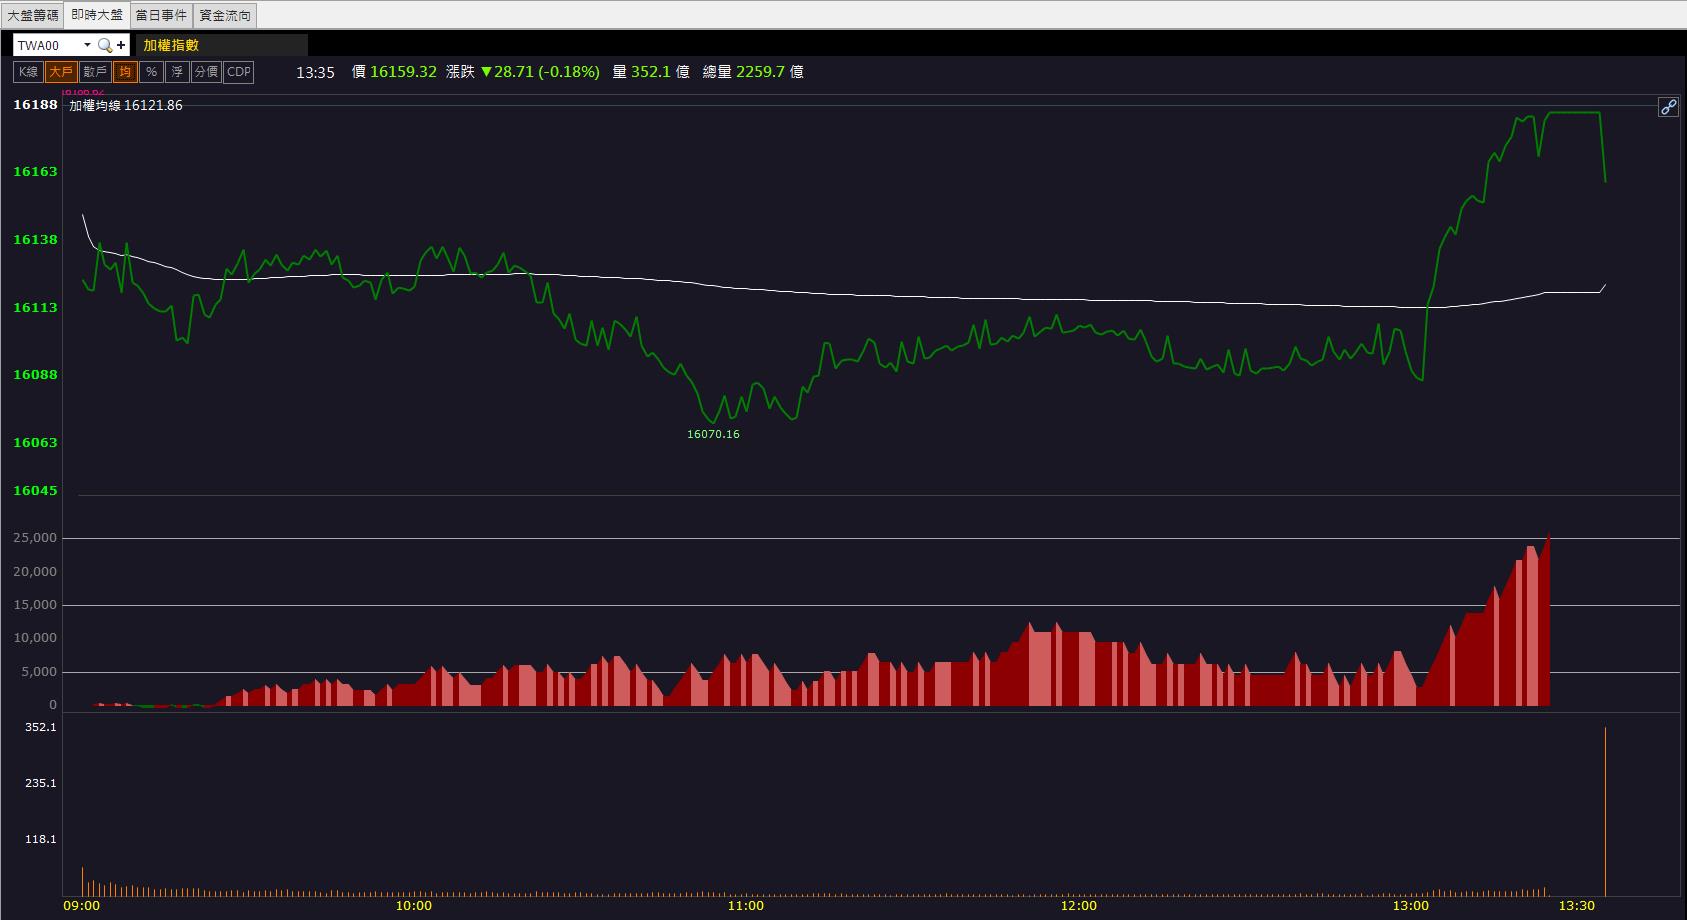Screen dimensions: 1687x920
Task: Toggle the % percentage axis button
Action: [151, 72]
